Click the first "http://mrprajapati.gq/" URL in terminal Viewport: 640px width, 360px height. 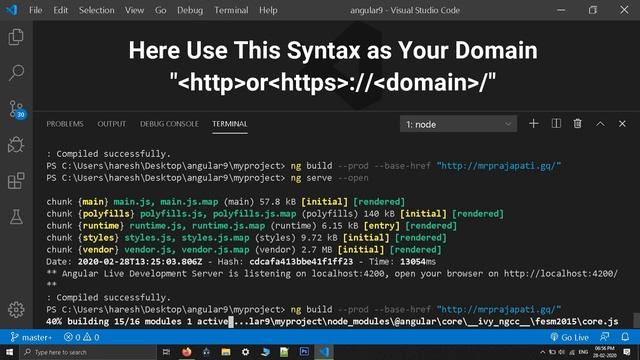point(499,166)
